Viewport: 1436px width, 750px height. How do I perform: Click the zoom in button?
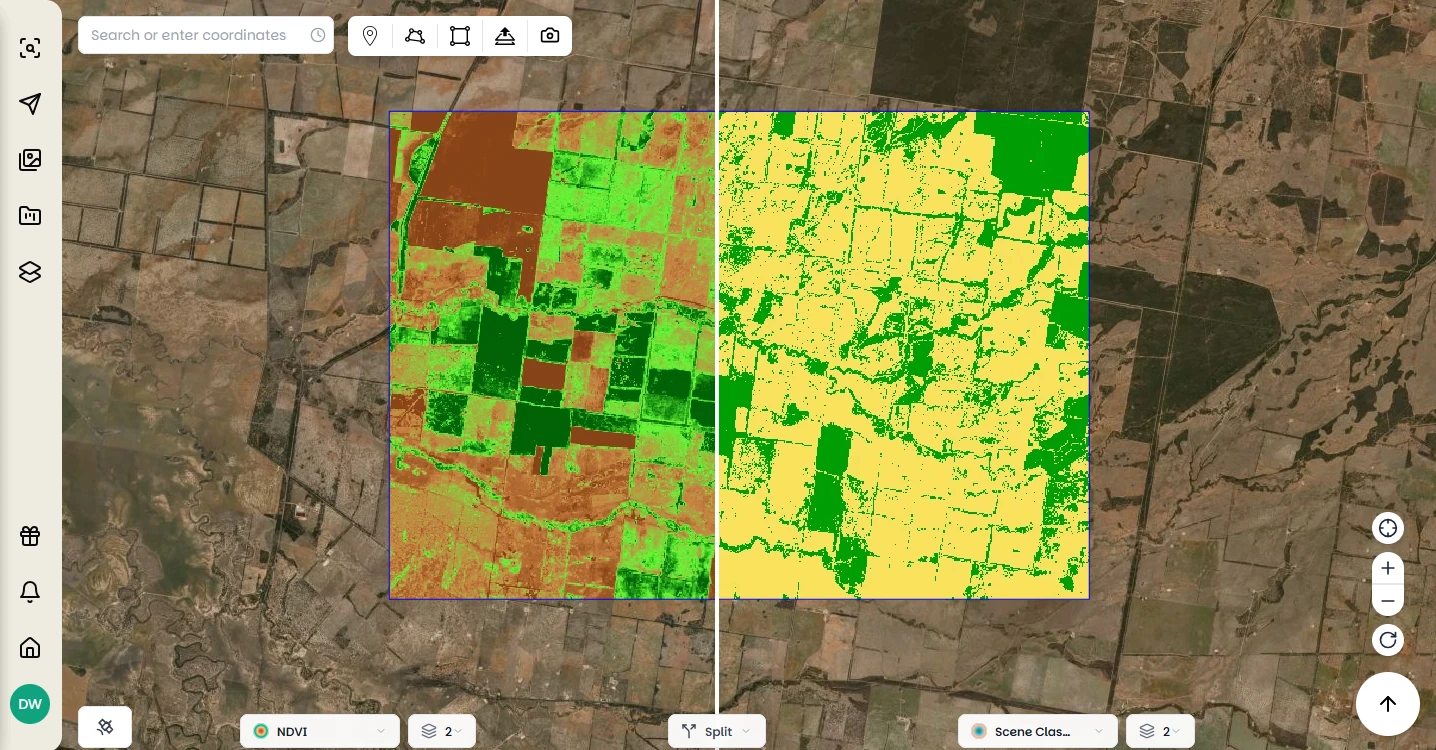click(1388, 568)
